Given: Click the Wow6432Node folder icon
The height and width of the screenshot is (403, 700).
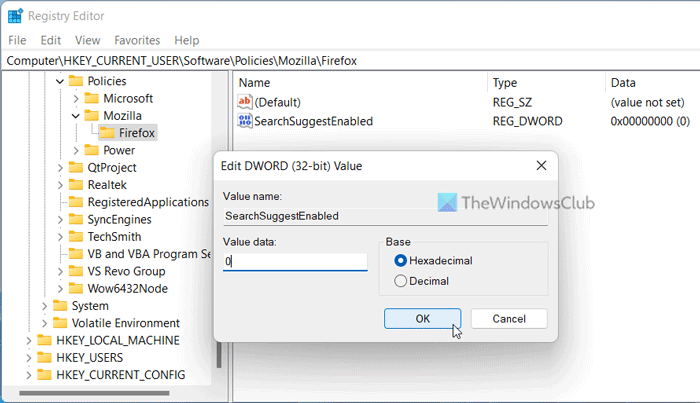Looking at the screenshot, I should point(76,288).
